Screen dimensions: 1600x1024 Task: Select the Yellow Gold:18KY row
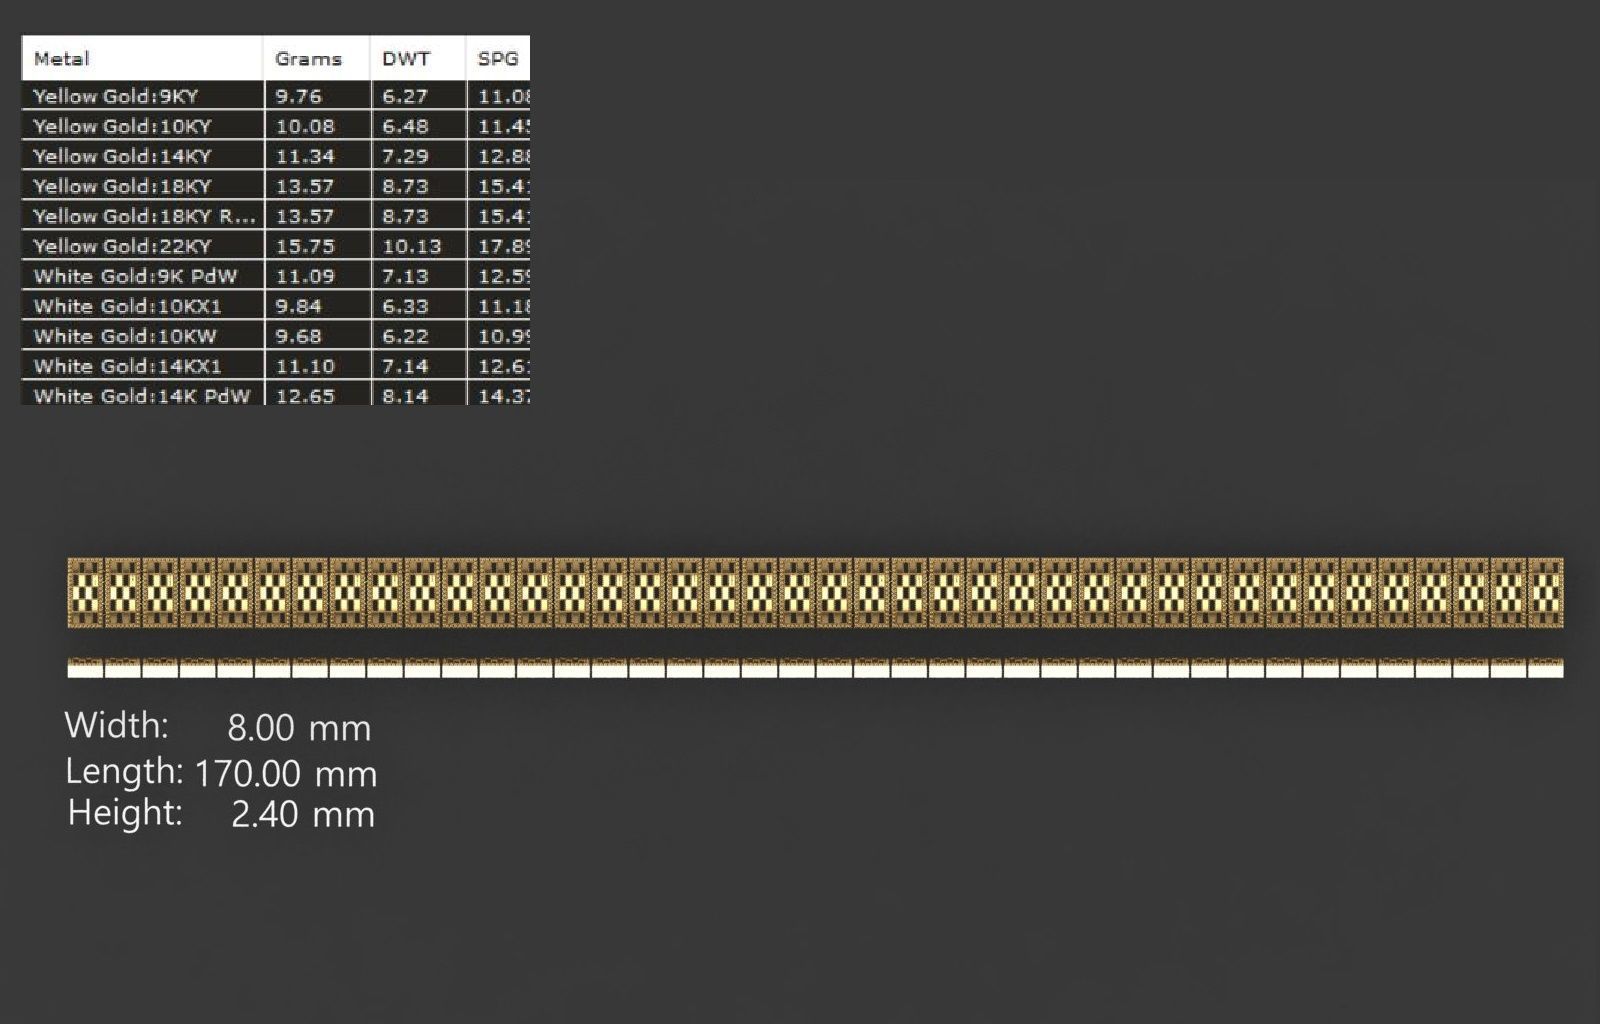pyautogui.click(x=276, y=186)
